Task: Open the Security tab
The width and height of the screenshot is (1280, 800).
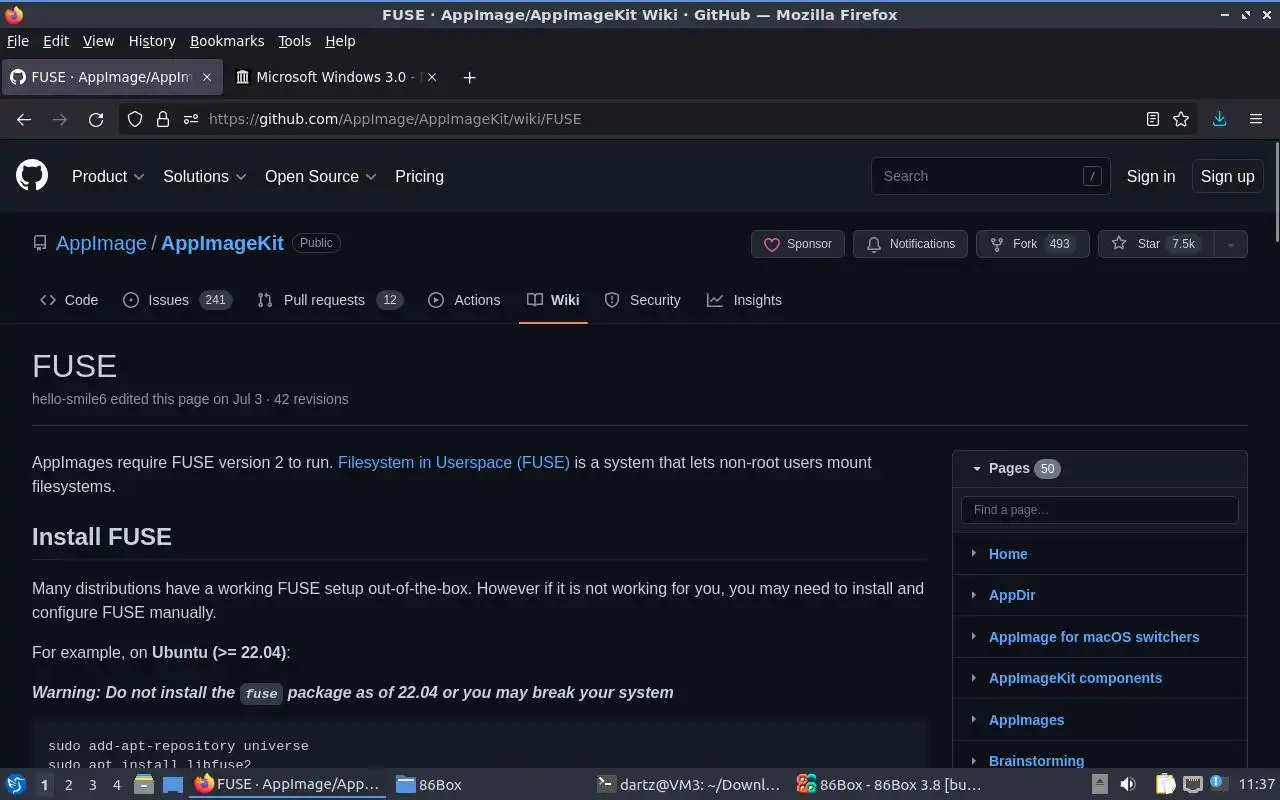Action: click(x=642, y=300)
